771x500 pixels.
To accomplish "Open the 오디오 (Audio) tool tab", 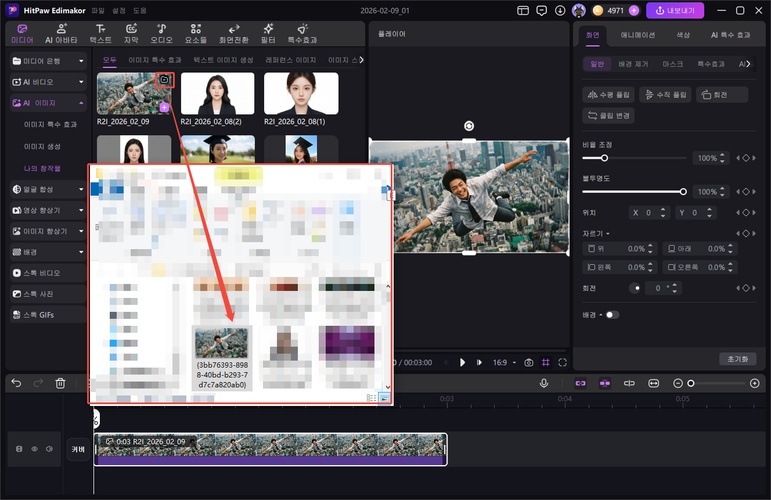I will tap(161, 34).
